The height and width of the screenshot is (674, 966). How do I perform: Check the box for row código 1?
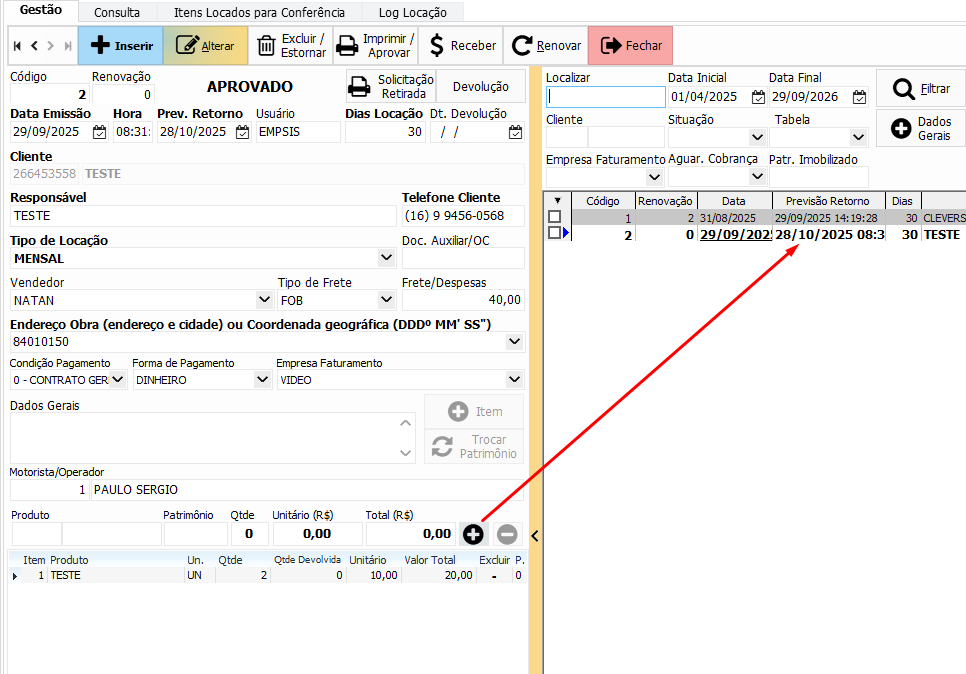[x=554, y=217]
